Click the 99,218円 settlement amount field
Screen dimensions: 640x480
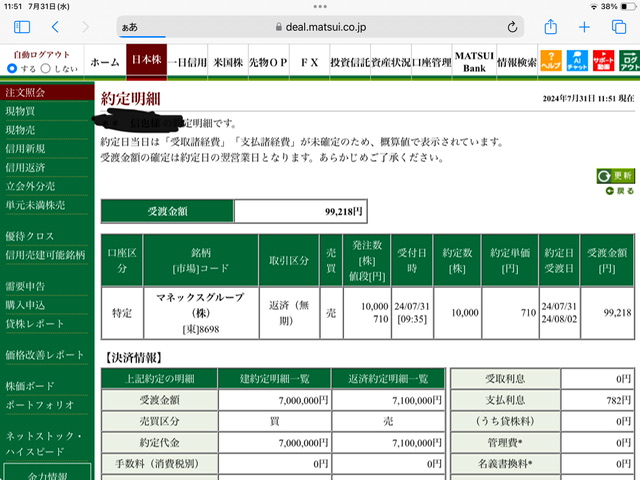tap(301, 211)
